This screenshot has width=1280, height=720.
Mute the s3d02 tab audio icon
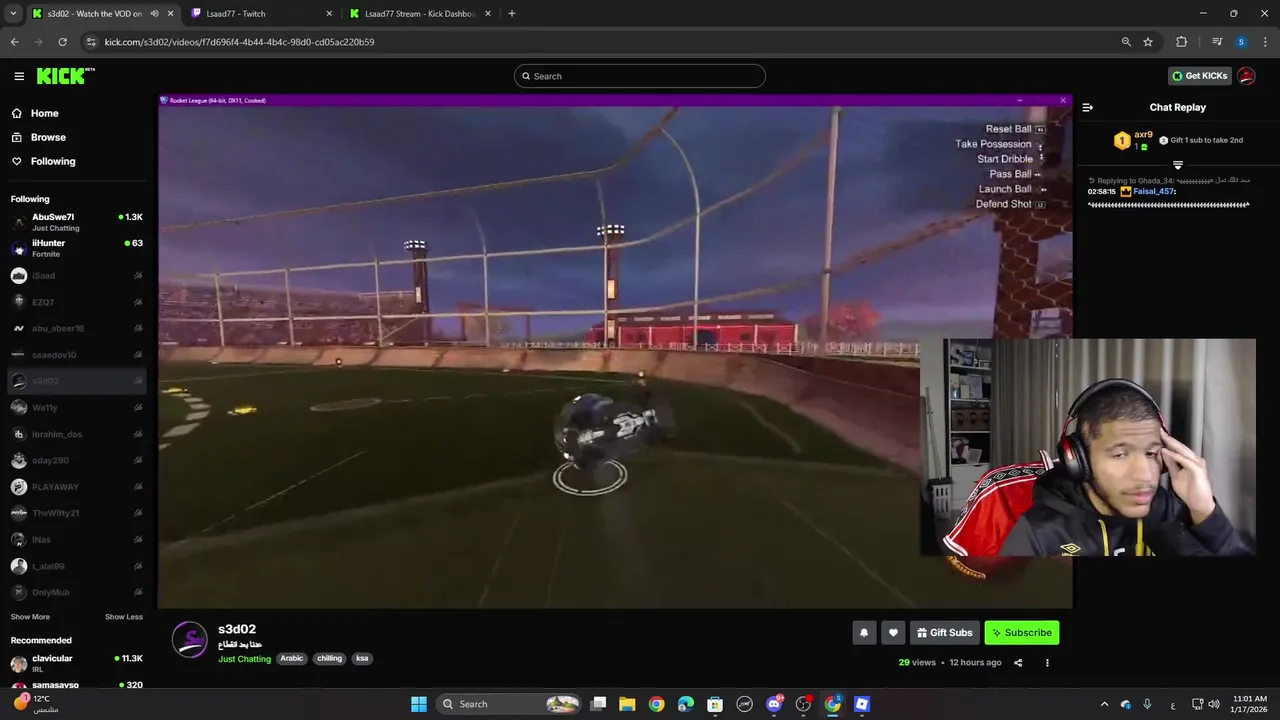154,14
